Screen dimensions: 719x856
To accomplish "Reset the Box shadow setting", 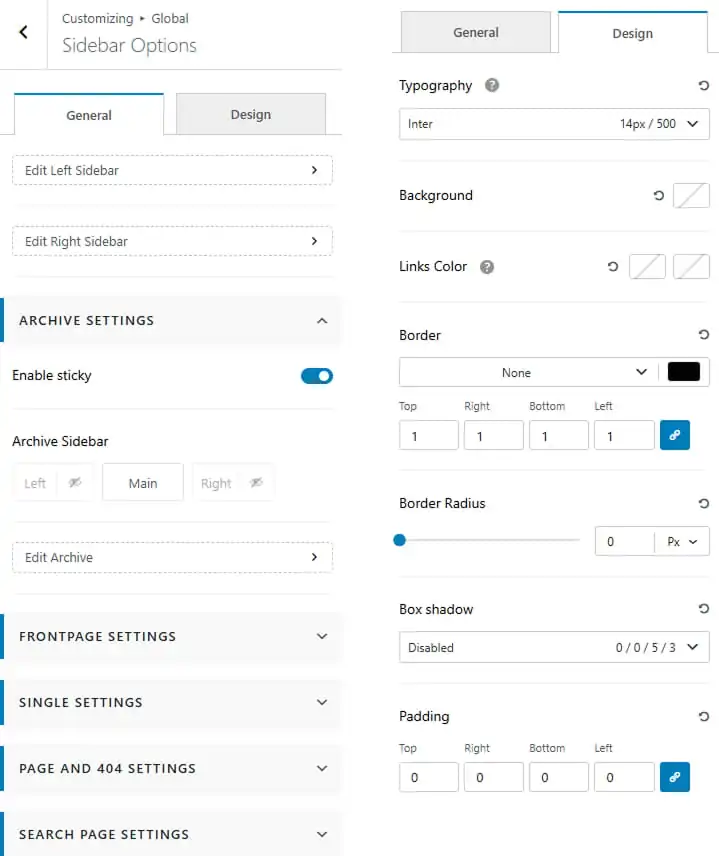I will point(703,609).
